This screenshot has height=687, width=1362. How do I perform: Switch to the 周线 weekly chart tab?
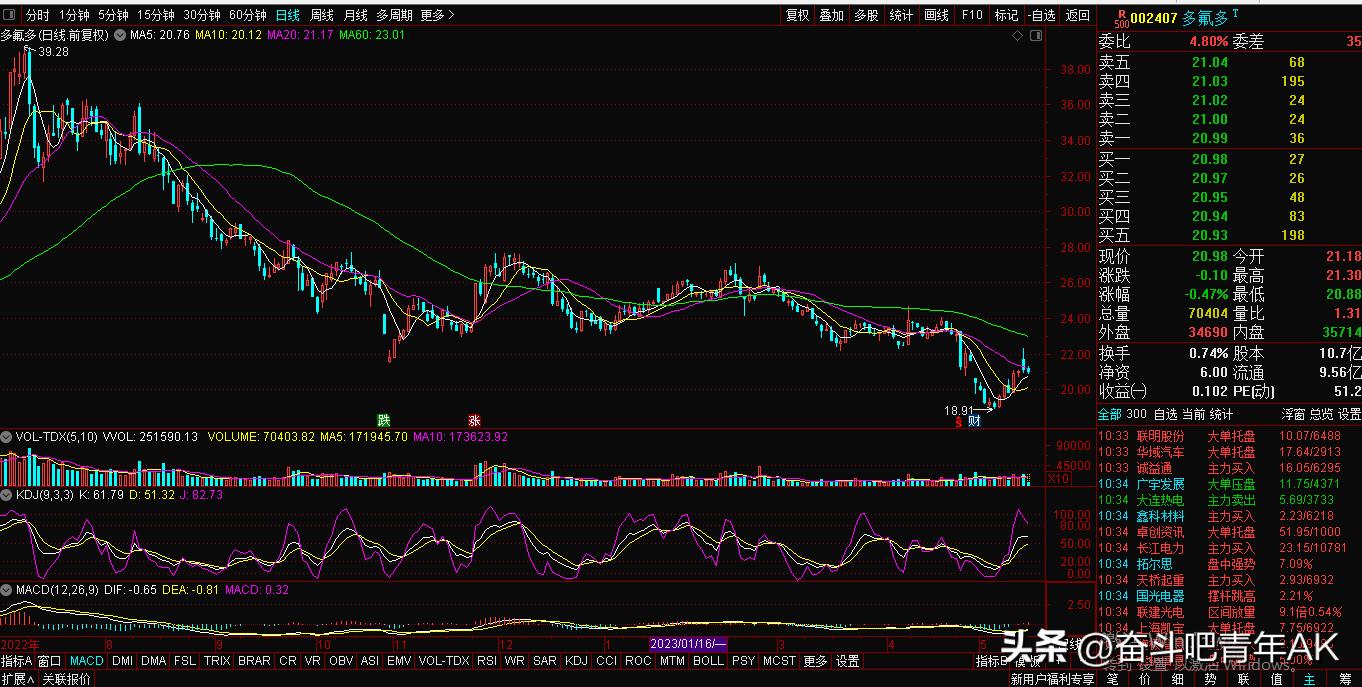[x=321, y=15]
